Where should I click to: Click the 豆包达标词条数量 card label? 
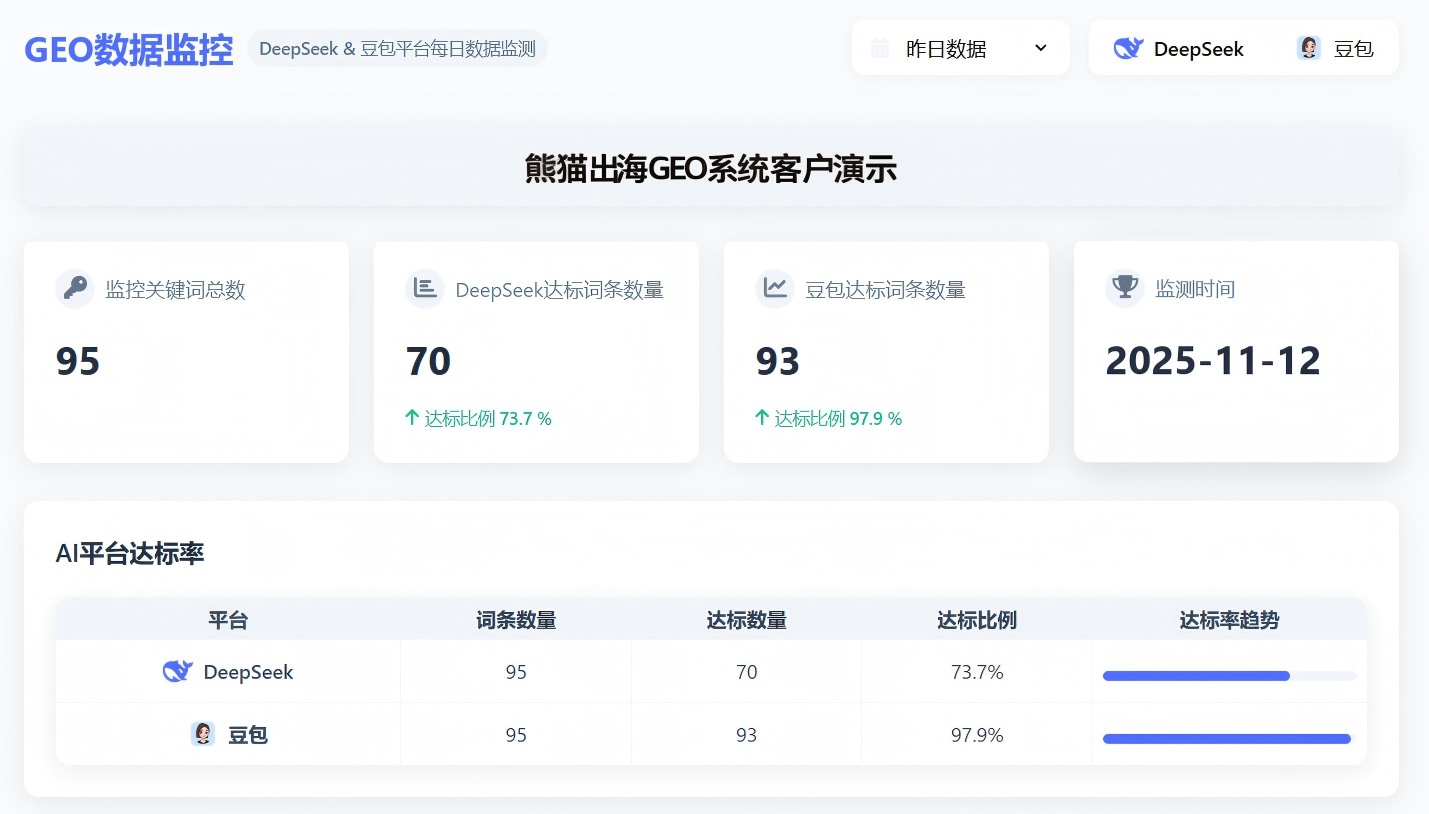tap(885, 290)
